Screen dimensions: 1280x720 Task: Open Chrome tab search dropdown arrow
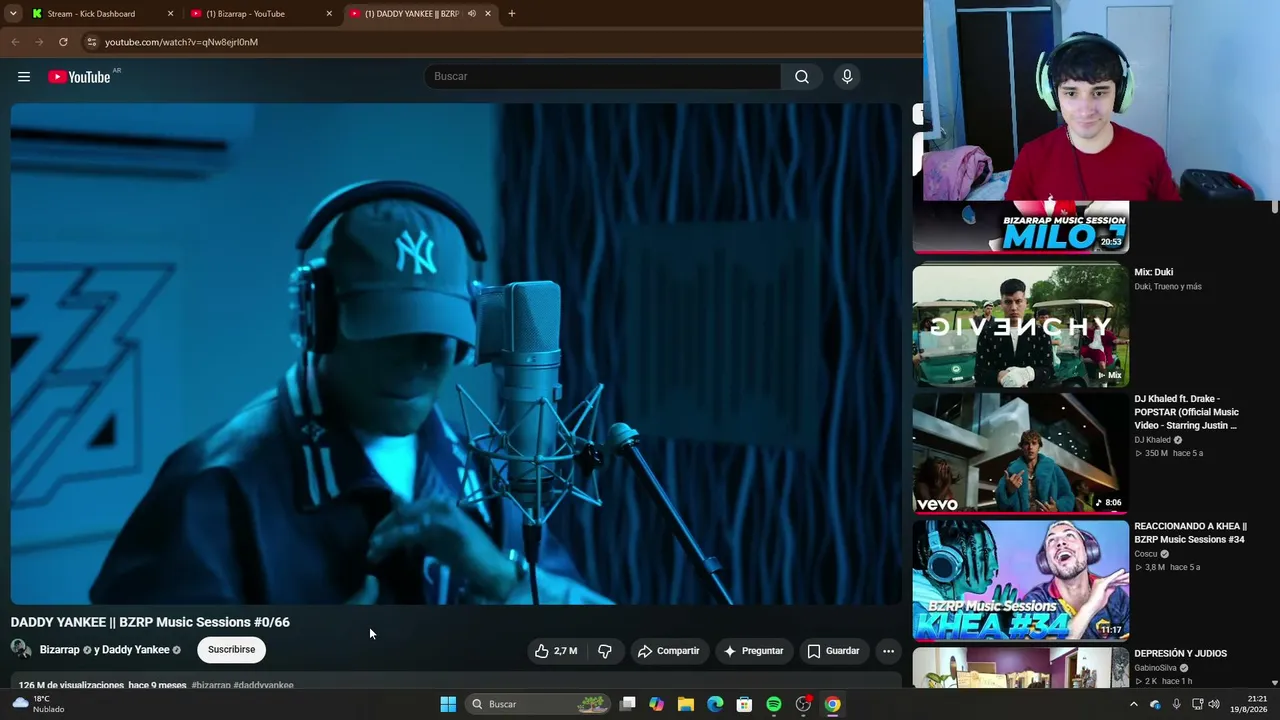click(13, 14)
